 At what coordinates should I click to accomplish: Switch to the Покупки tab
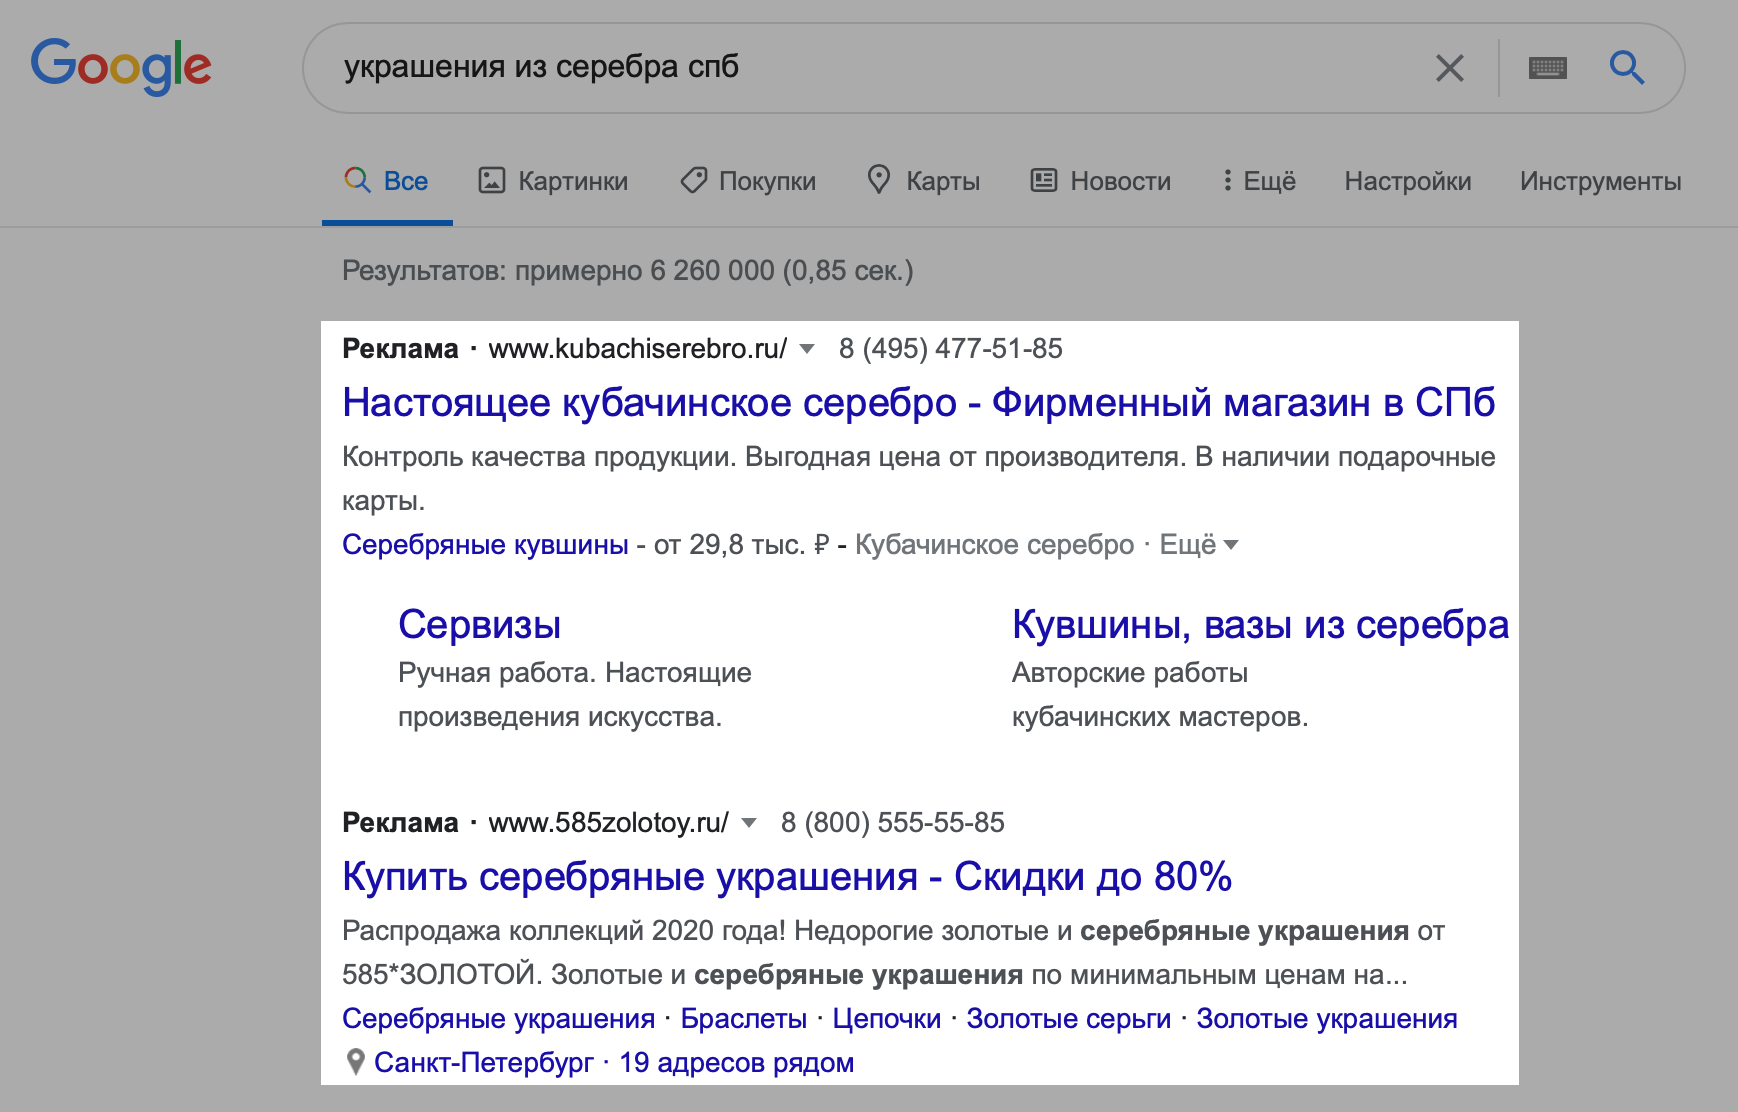748,181
